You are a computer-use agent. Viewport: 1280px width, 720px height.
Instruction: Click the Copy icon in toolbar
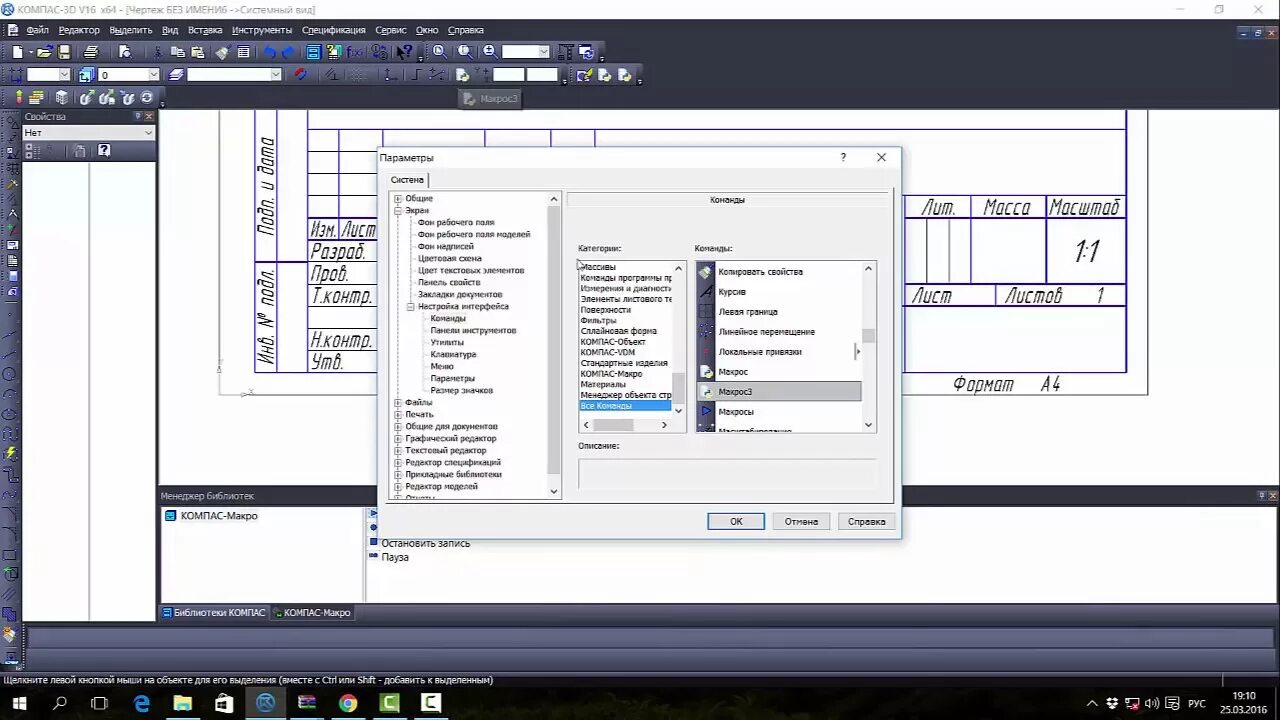pyautogui.click(x=177, y=52)
